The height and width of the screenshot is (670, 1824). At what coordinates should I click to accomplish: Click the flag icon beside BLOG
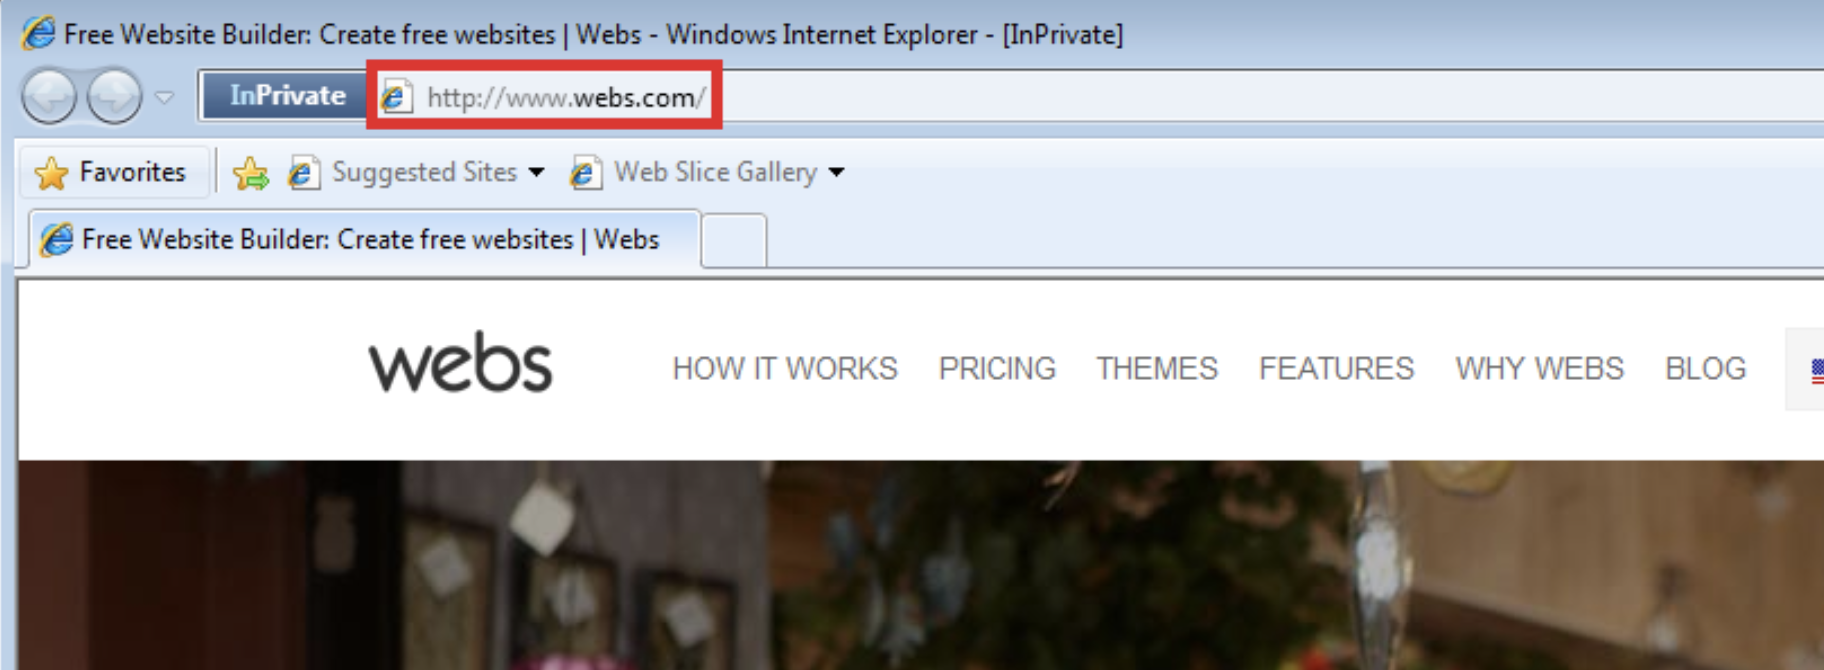pos(1816,370)
